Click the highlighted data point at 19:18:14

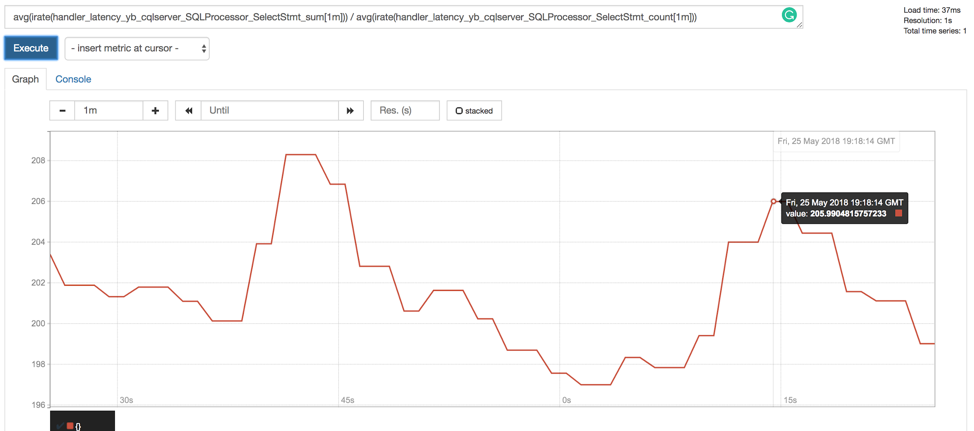(x=773, y=202)
